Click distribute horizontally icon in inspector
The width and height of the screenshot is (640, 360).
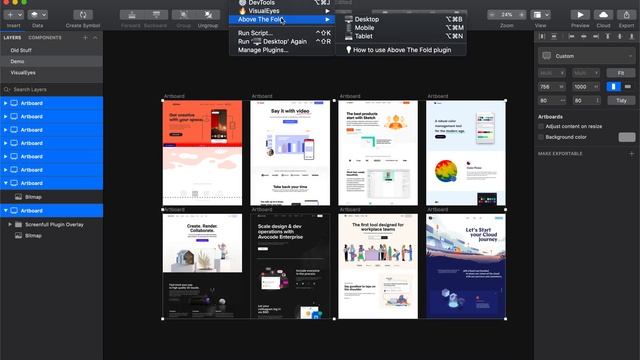click(542, 36)
